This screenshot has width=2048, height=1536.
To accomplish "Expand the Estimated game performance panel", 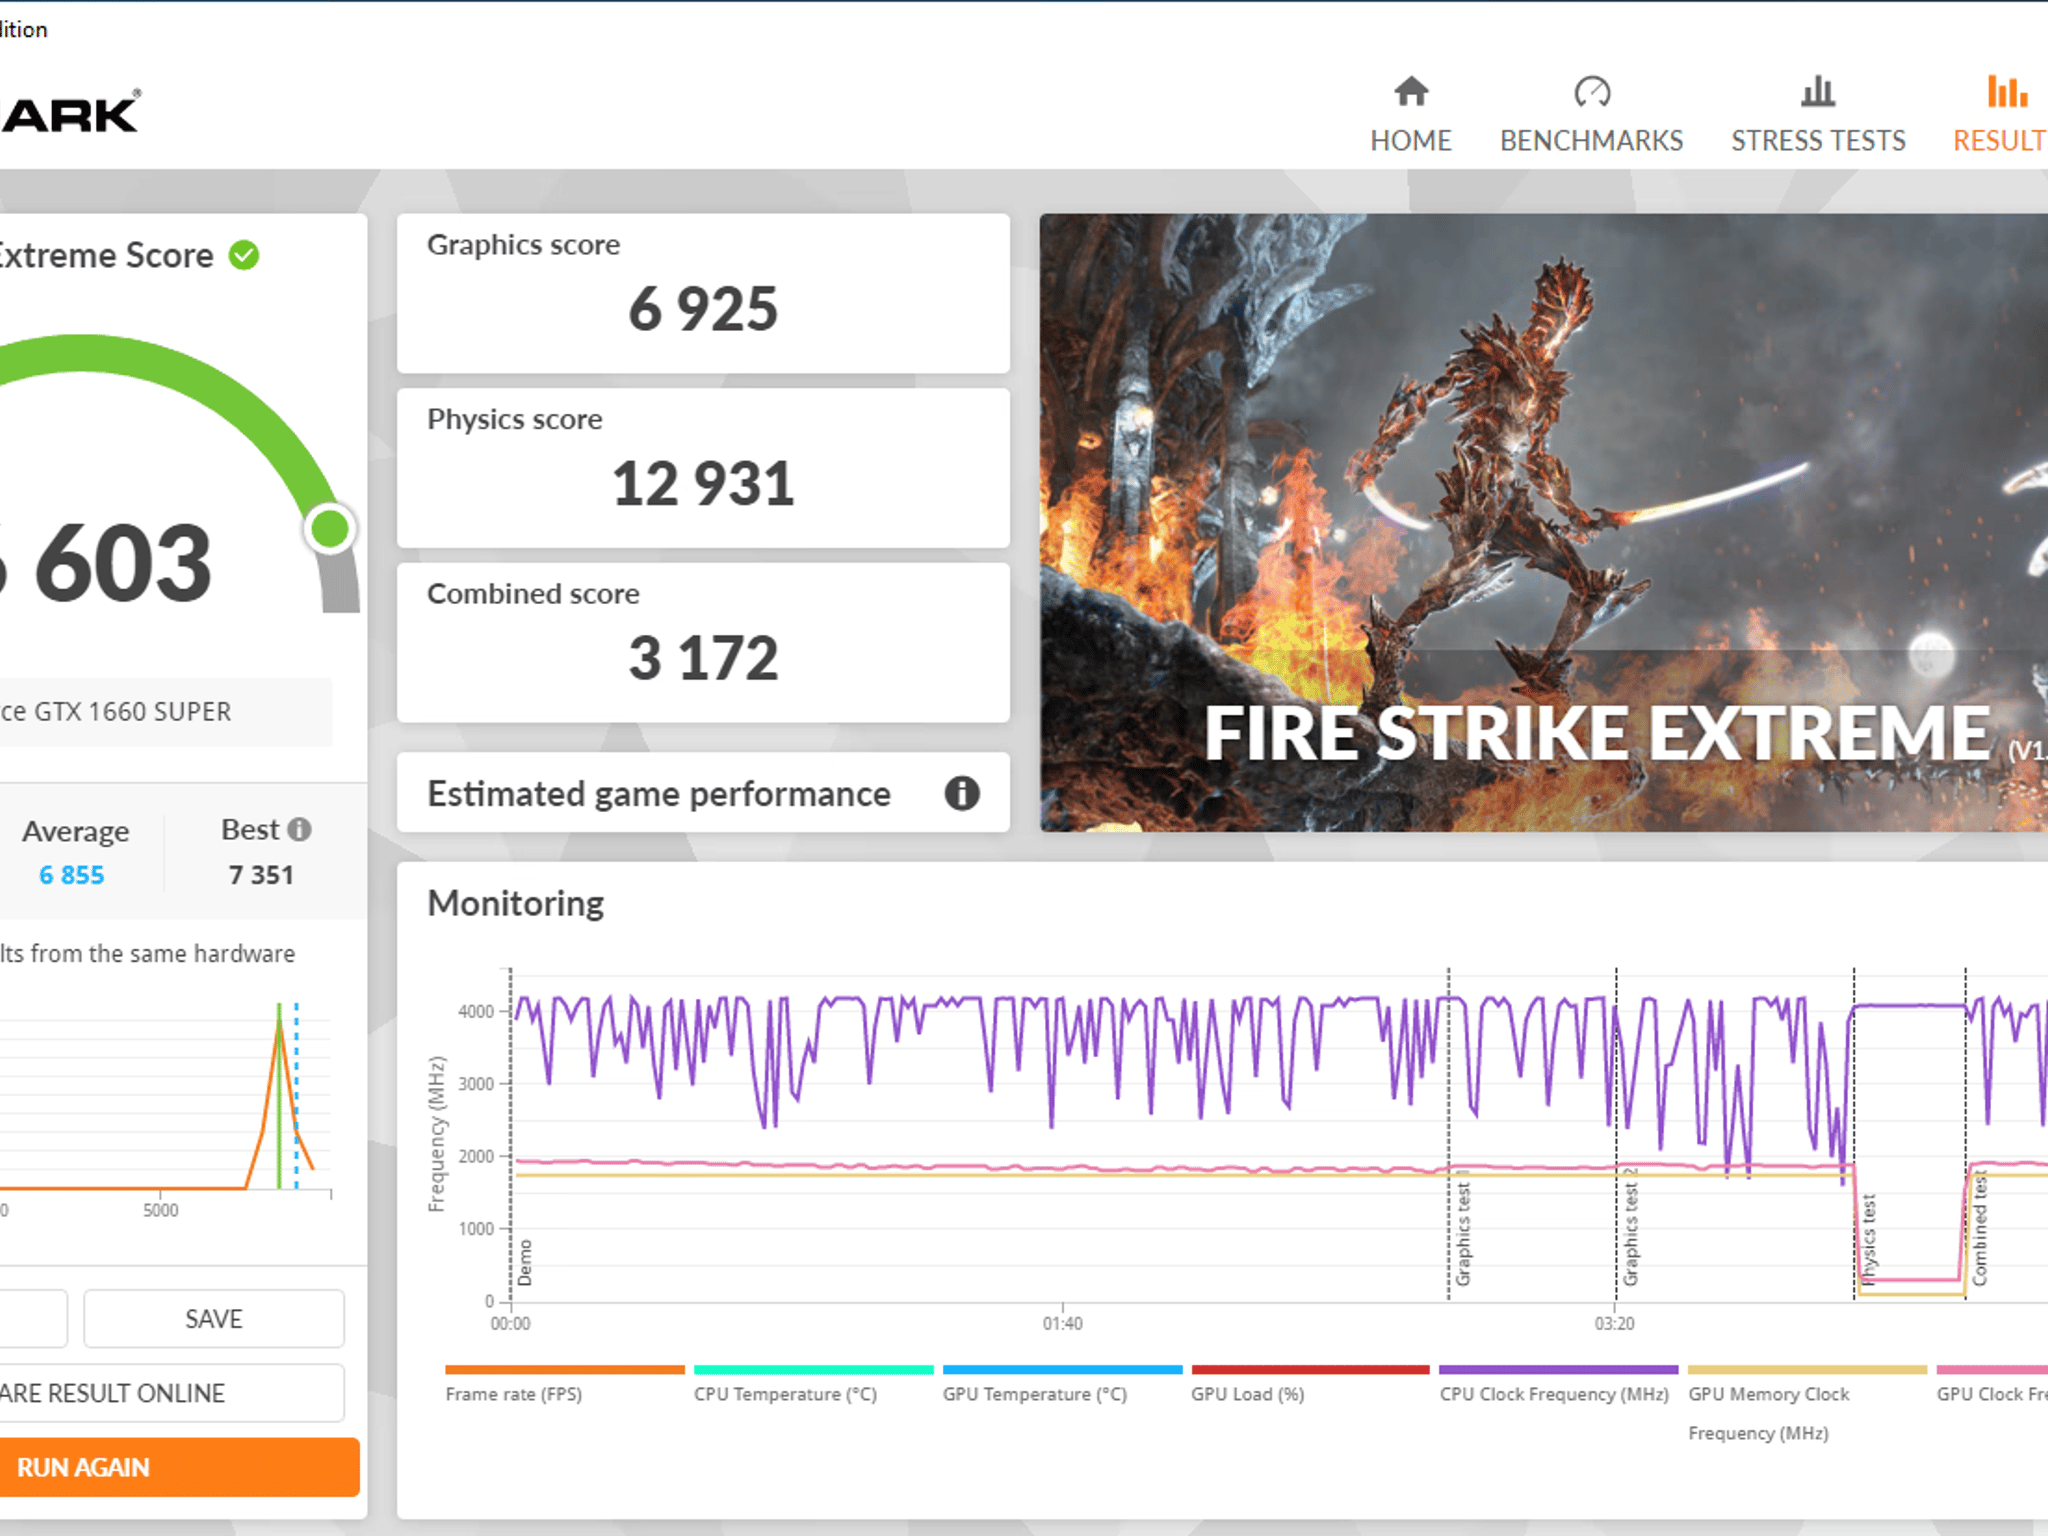I will tap(703, 793).
